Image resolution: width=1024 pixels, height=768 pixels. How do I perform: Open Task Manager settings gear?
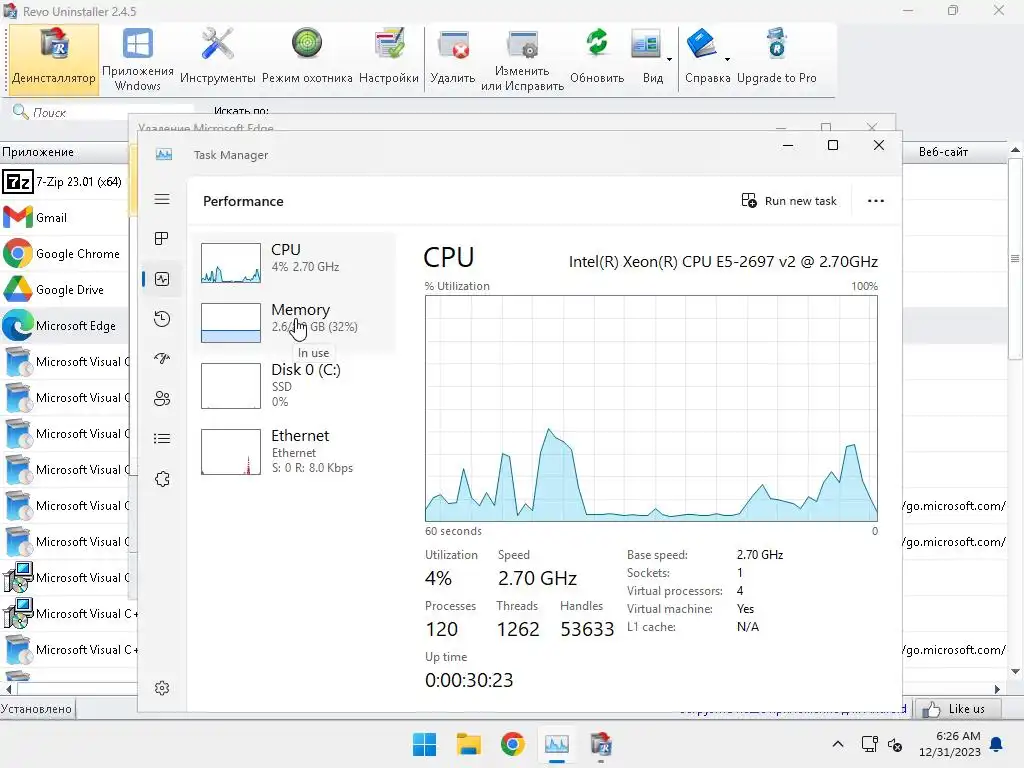tap(162, 688)
